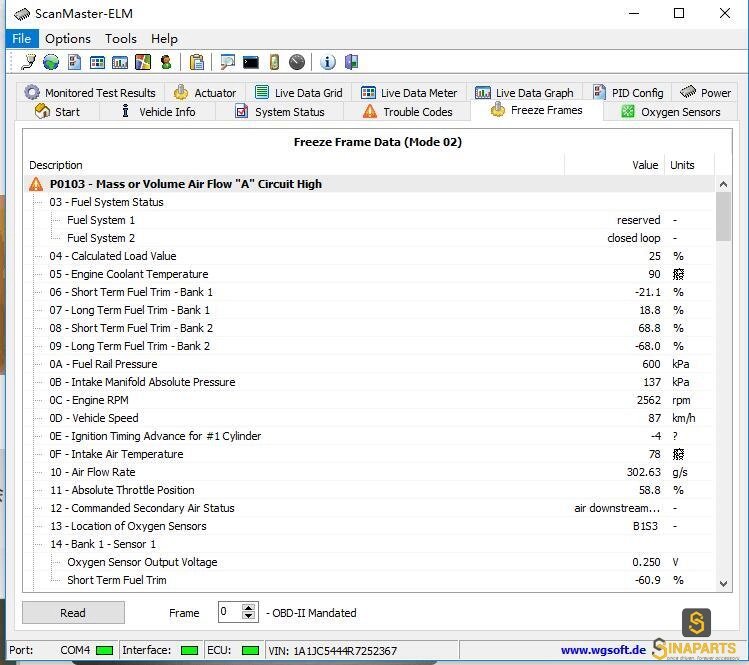Click the connect plug icon in the toolbar
The width and height of the screenshot is (749, 665).
click(28, 62)
